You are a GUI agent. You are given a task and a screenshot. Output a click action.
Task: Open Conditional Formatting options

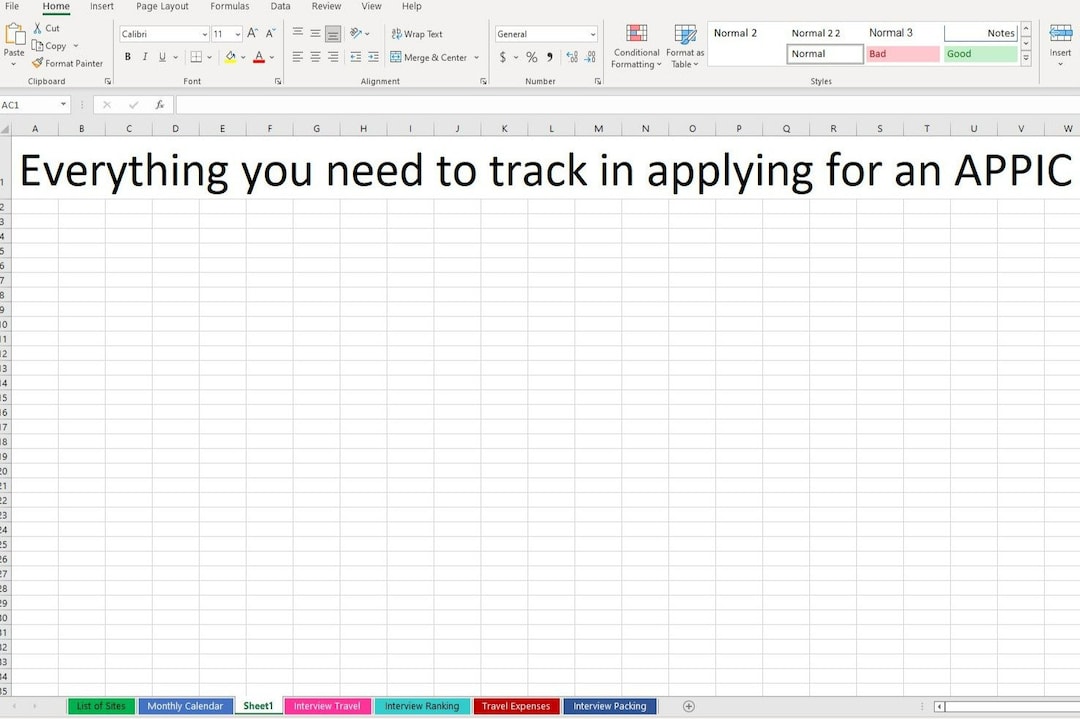click(636, 45)
